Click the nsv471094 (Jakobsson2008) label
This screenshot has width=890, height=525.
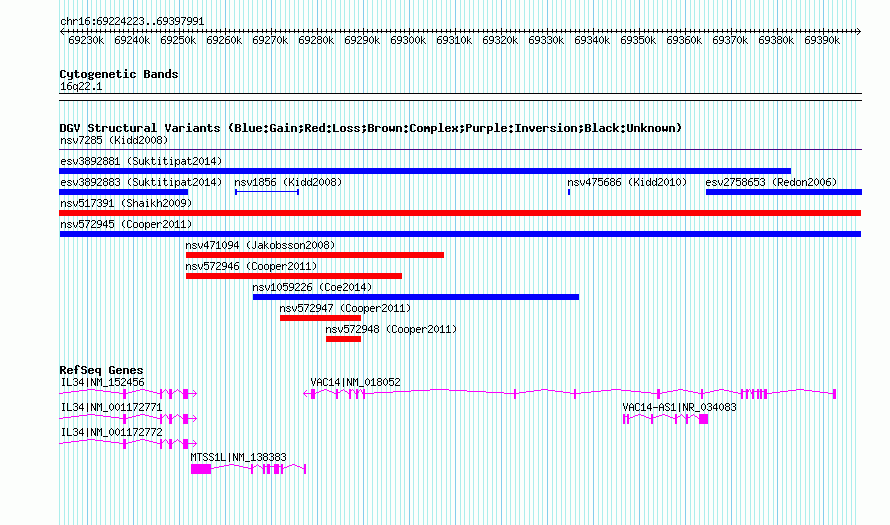coord(261,245)
